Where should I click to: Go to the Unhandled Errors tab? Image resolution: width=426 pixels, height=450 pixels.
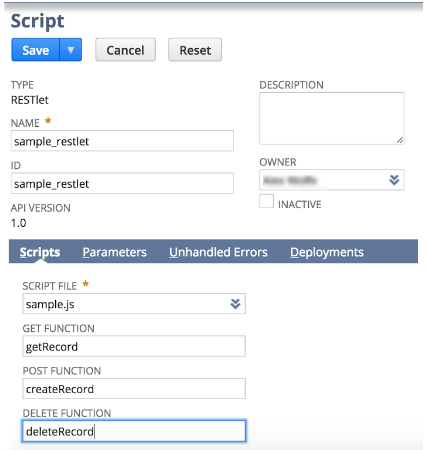(218, 252)
